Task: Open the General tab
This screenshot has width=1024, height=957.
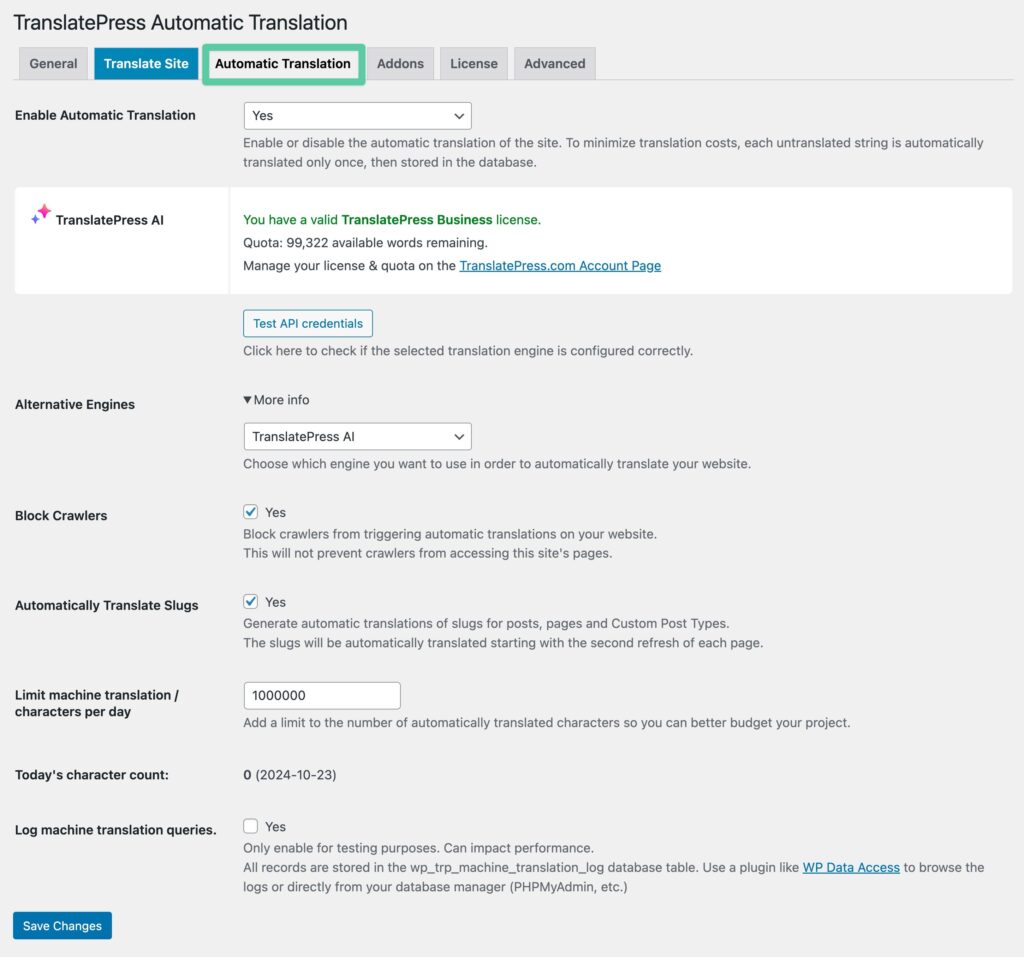Action: pyautogui.click(x=53, y=63)
